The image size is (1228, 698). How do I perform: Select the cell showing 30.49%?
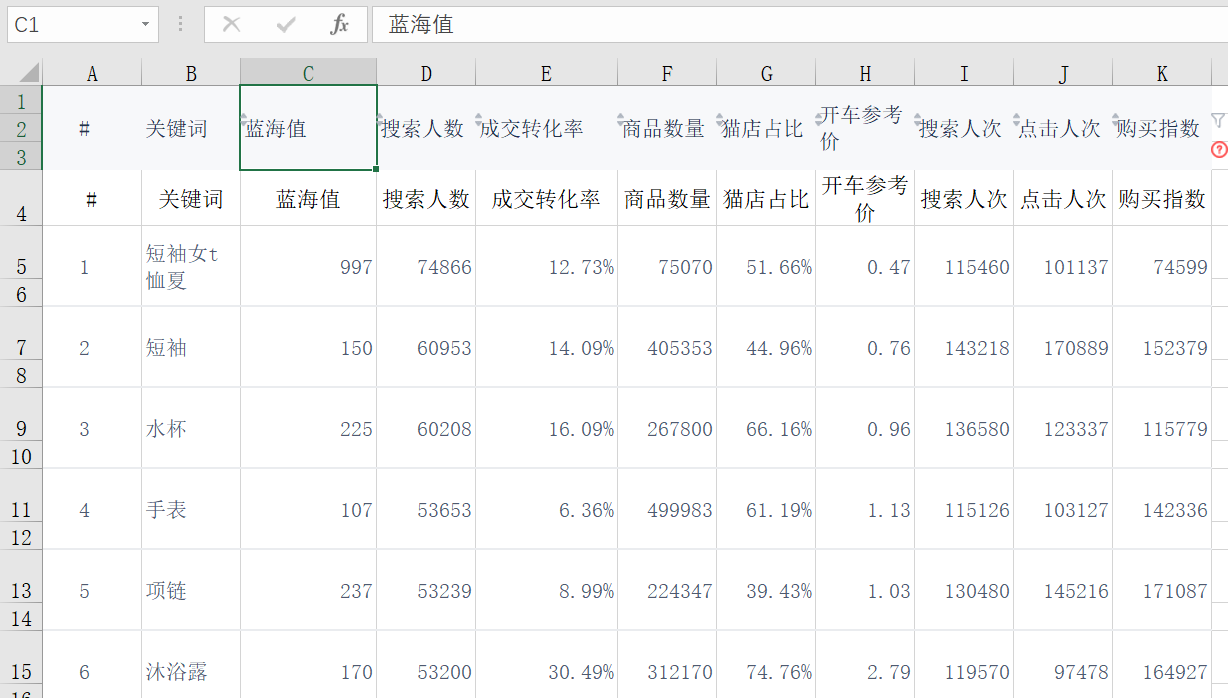click(x=545, y=671)
